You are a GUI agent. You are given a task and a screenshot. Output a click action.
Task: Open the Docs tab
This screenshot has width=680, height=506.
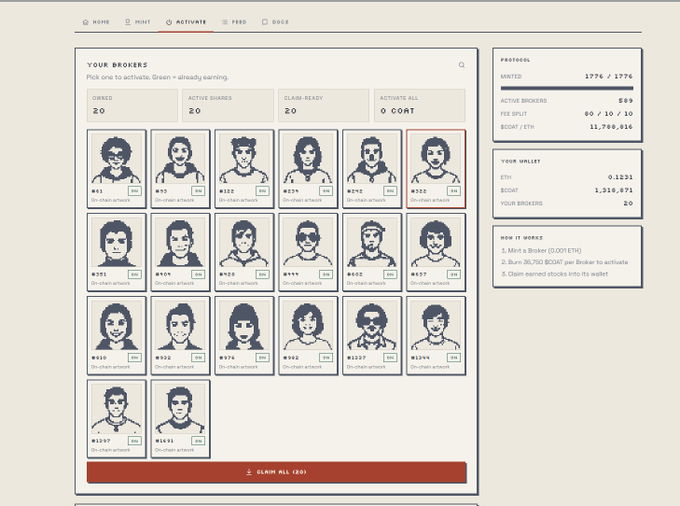pos(275,22)
